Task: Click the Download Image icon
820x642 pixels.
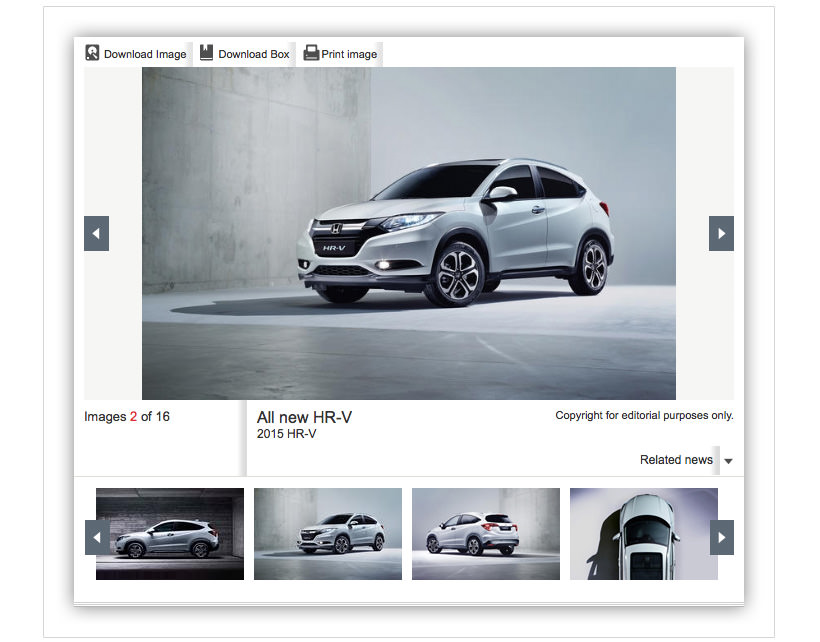Action: tap(92, 53)
